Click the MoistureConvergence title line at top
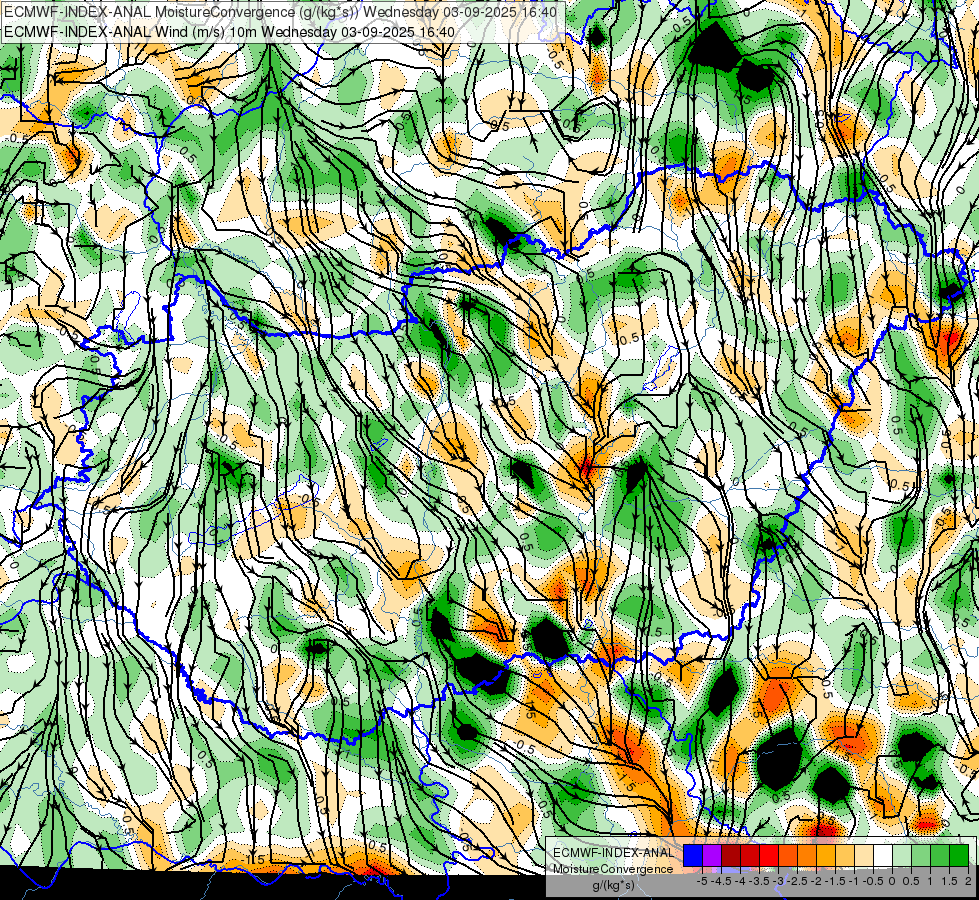 pyautogui.click(x=280, y=11)
